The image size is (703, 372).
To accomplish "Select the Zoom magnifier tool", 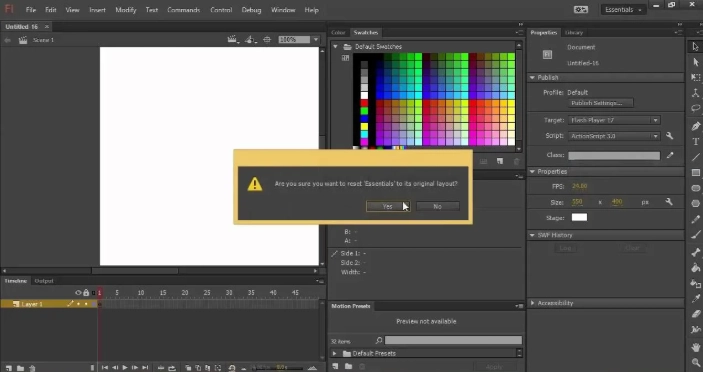I will click(695, 363).
